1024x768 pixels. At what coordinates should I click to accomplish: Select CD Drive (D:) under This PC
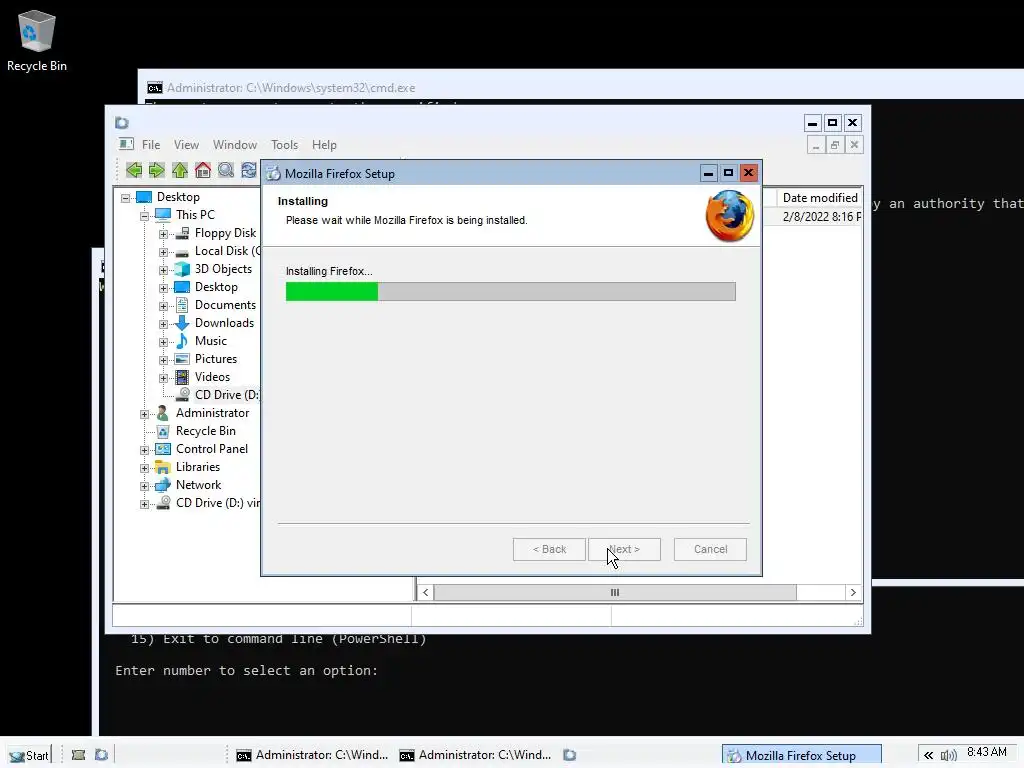point(227,394)
